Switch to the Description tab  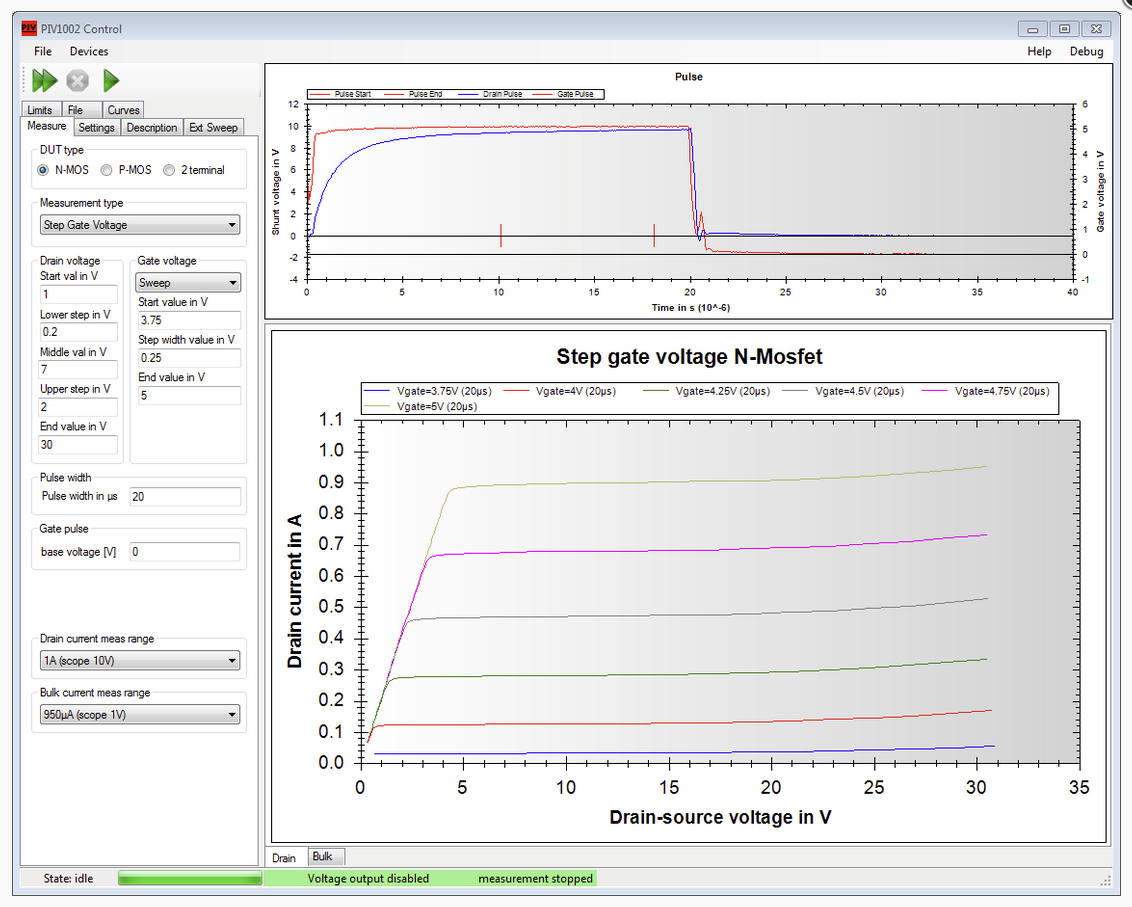point(152,127)
